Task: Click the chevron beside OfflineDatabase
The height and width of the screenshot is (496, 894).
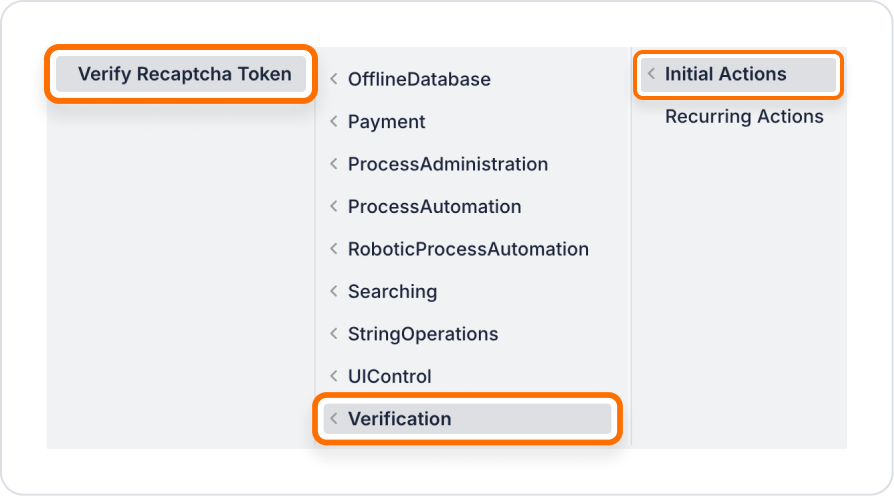Action: point(334,79)
